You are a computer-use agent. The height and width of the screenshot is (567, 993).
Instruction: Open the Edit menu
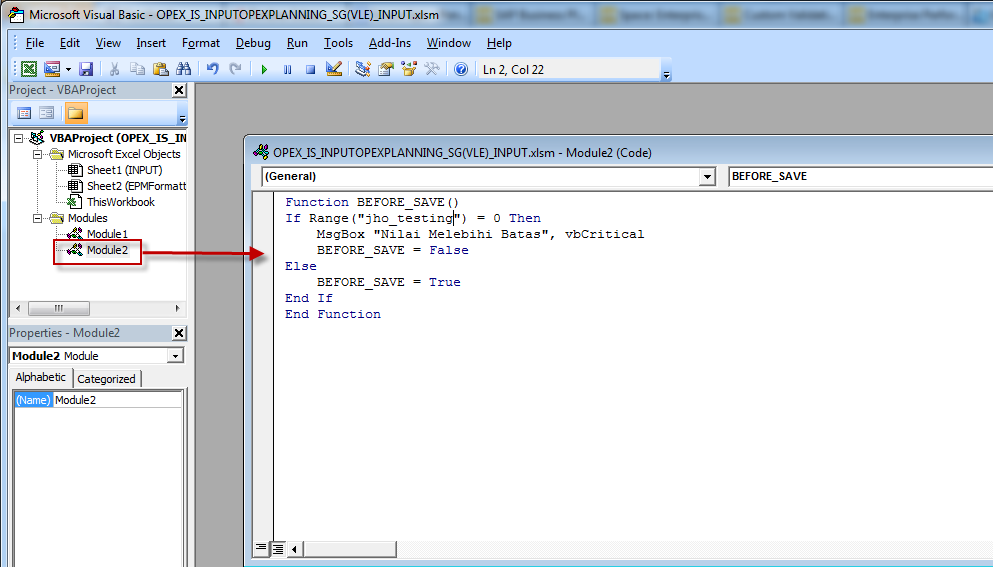[x=70, y=43]
